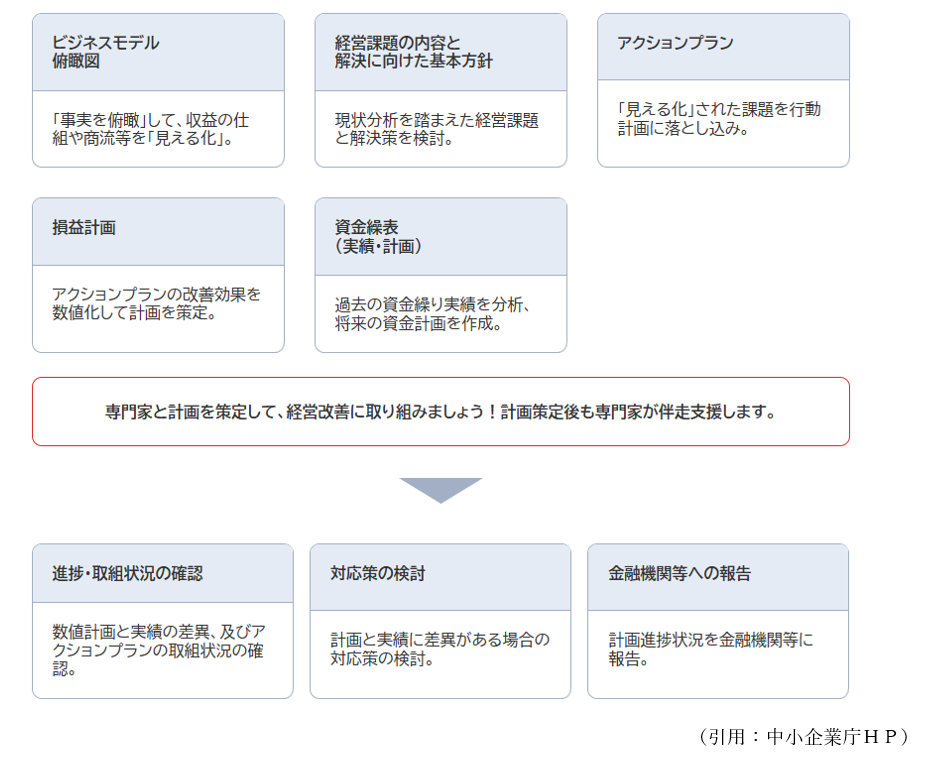Click the downward gray triangle arrow
The width and height of the screenshot is (926, 767).
coord(440,489)
